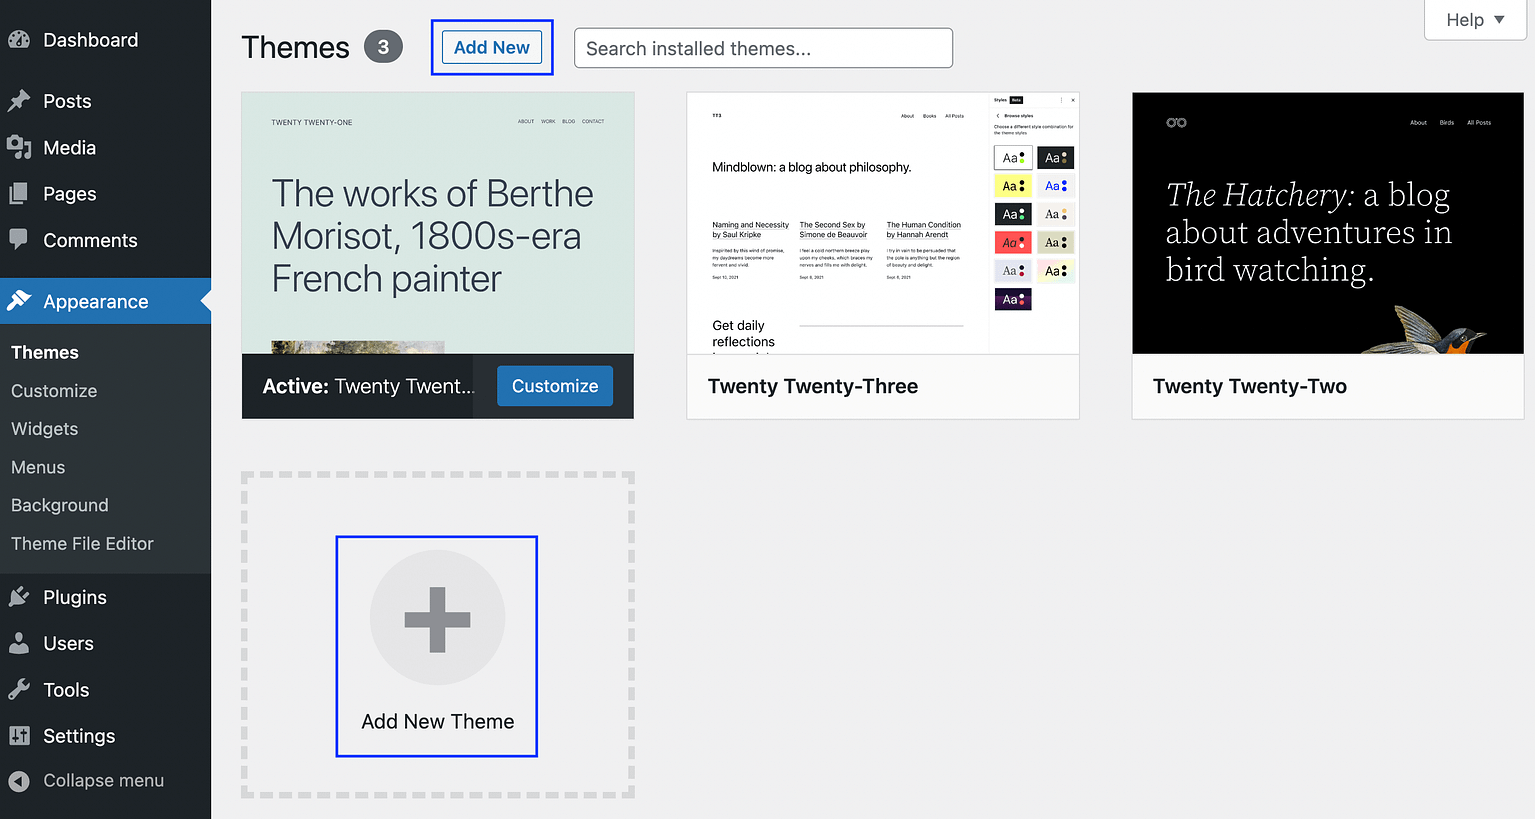
Task: Customize the active Twenty Twenty-One theme
Action: (555, 386)
